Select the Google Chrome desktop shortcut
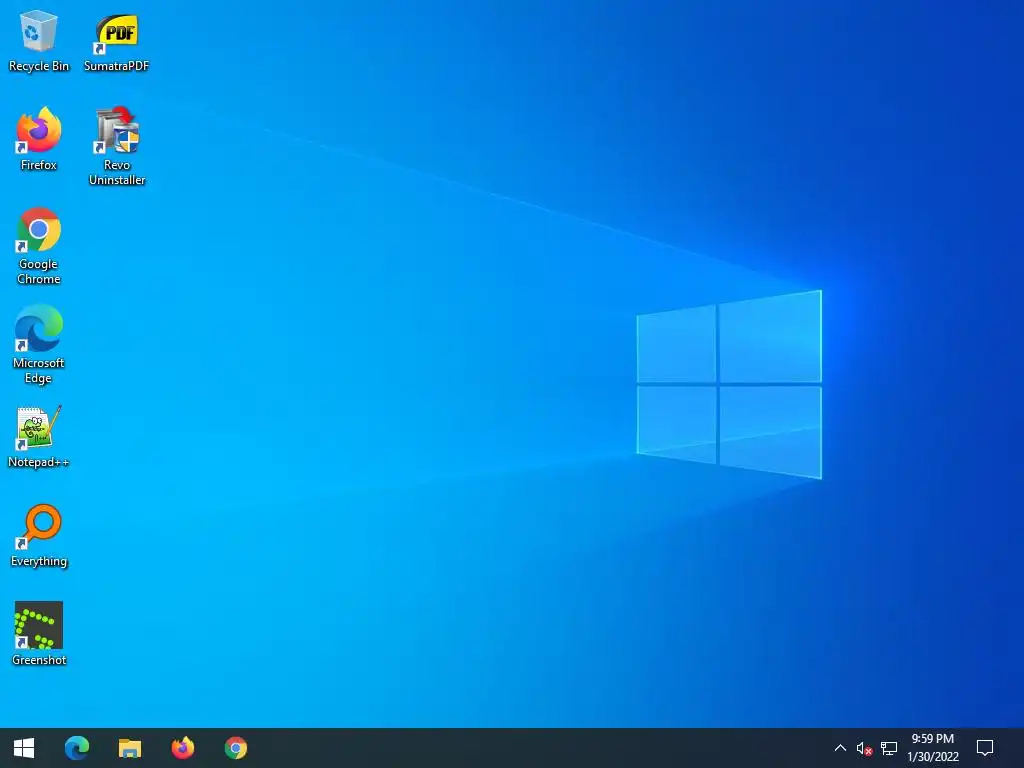The image size is (1024, 768). tap(39, 246)
